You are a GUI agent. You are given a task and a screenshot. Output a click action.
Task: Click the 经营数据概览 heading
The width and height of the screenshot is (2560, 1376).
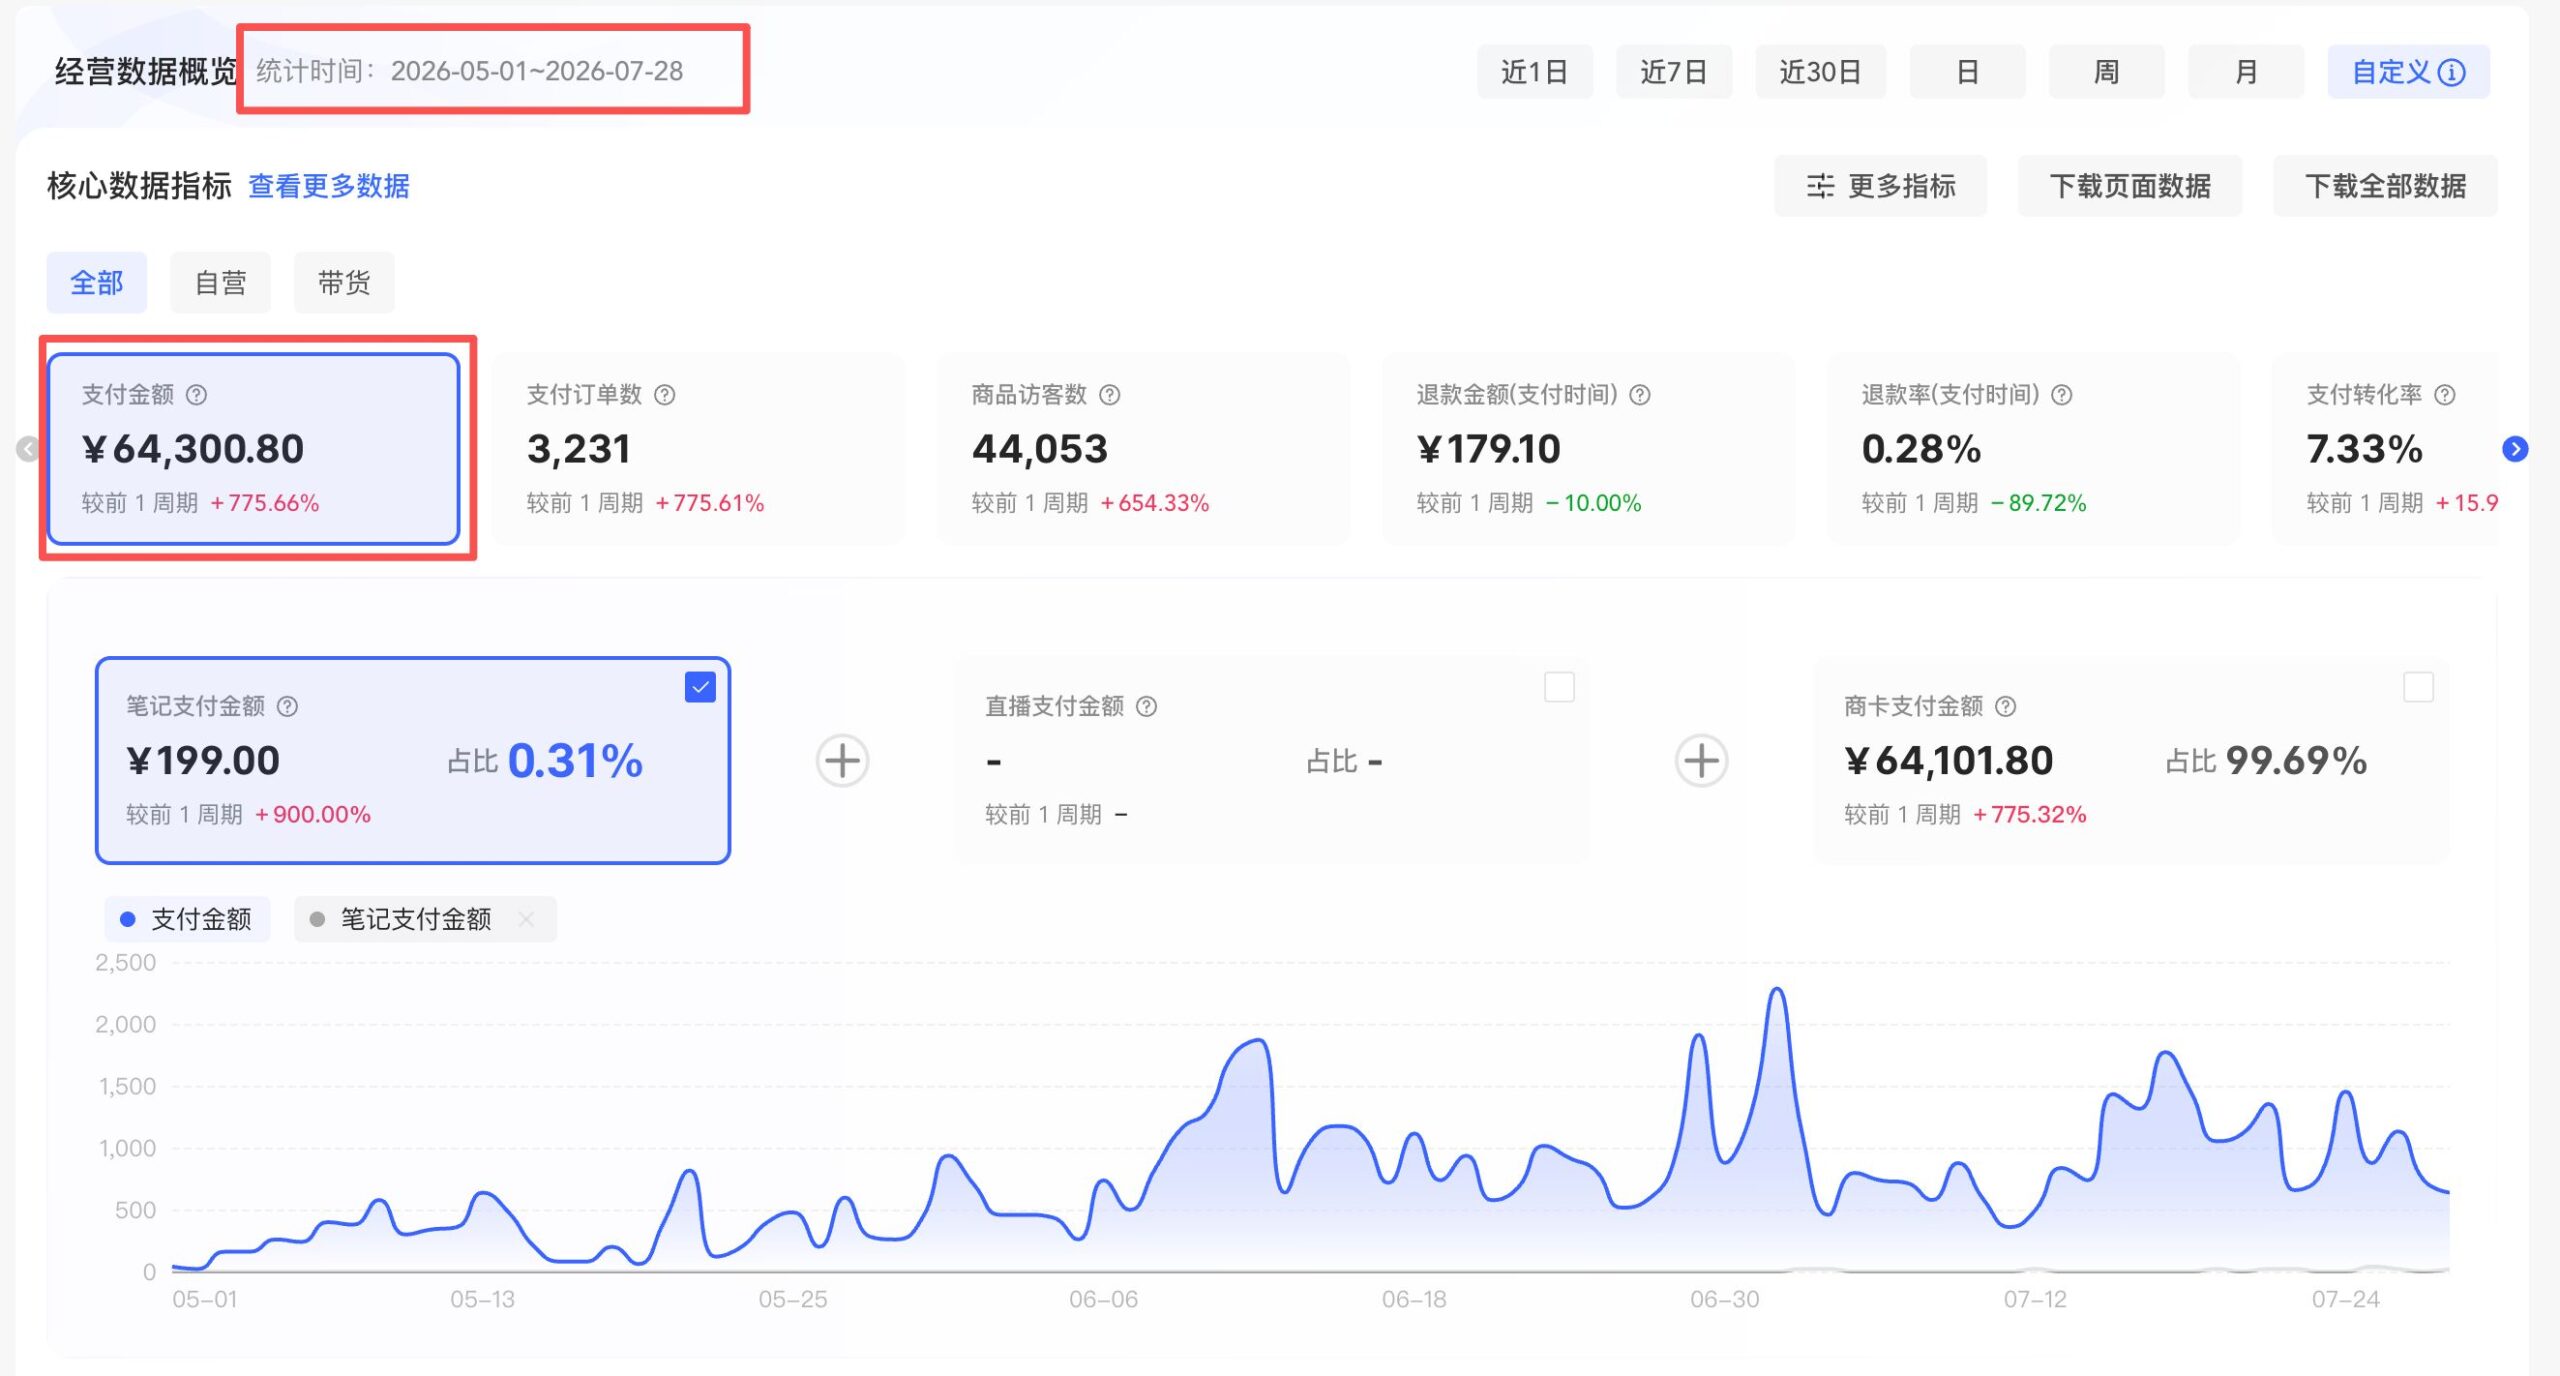click(146, 71)
